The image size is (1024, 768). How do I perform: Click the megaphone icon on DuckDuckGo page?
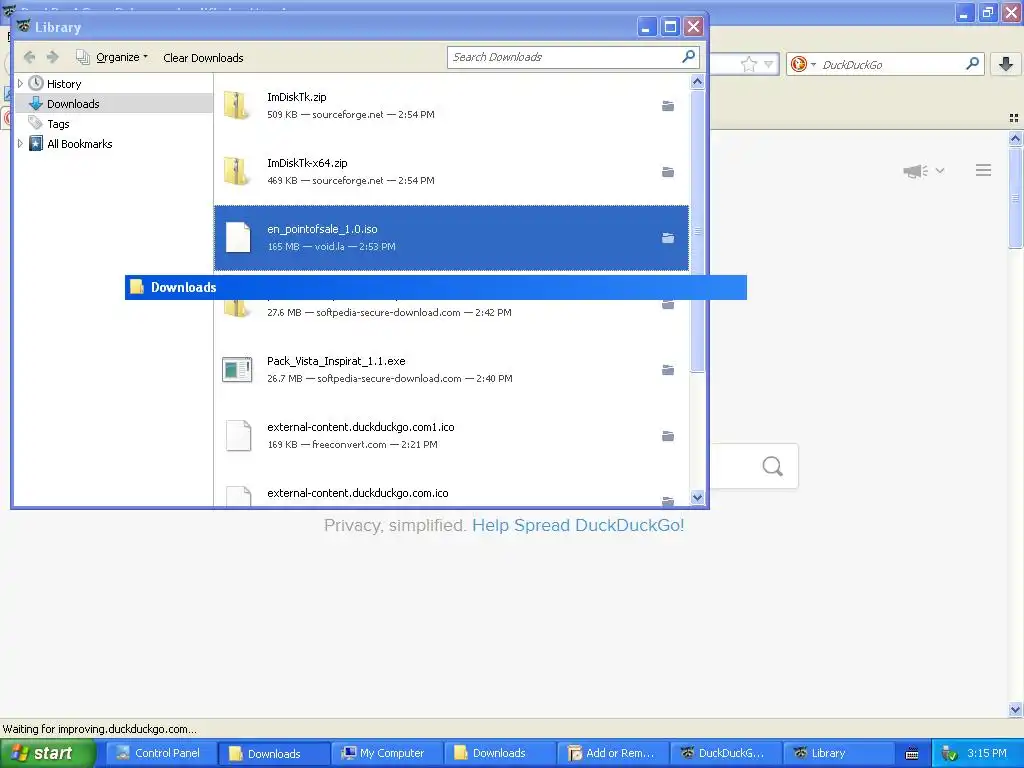click(x=916, y=171)
